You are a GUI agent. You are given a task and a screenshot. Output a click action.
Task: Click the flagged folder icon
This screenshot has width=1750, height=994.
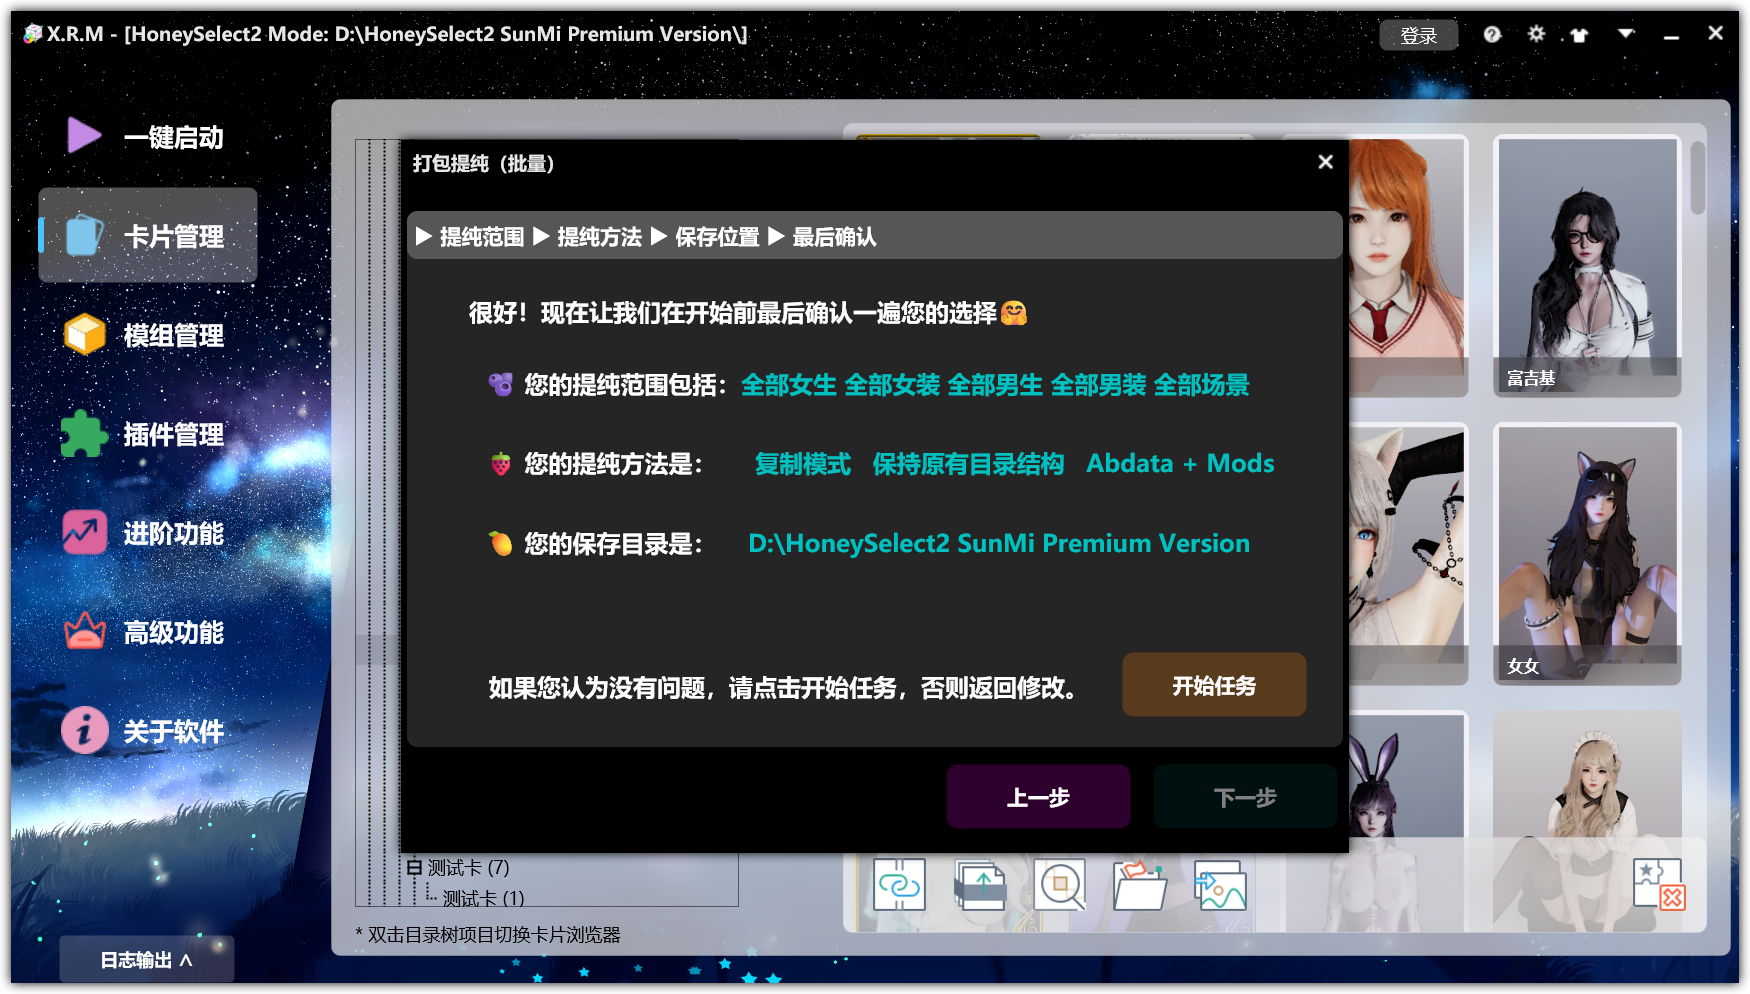point(1140,885)
